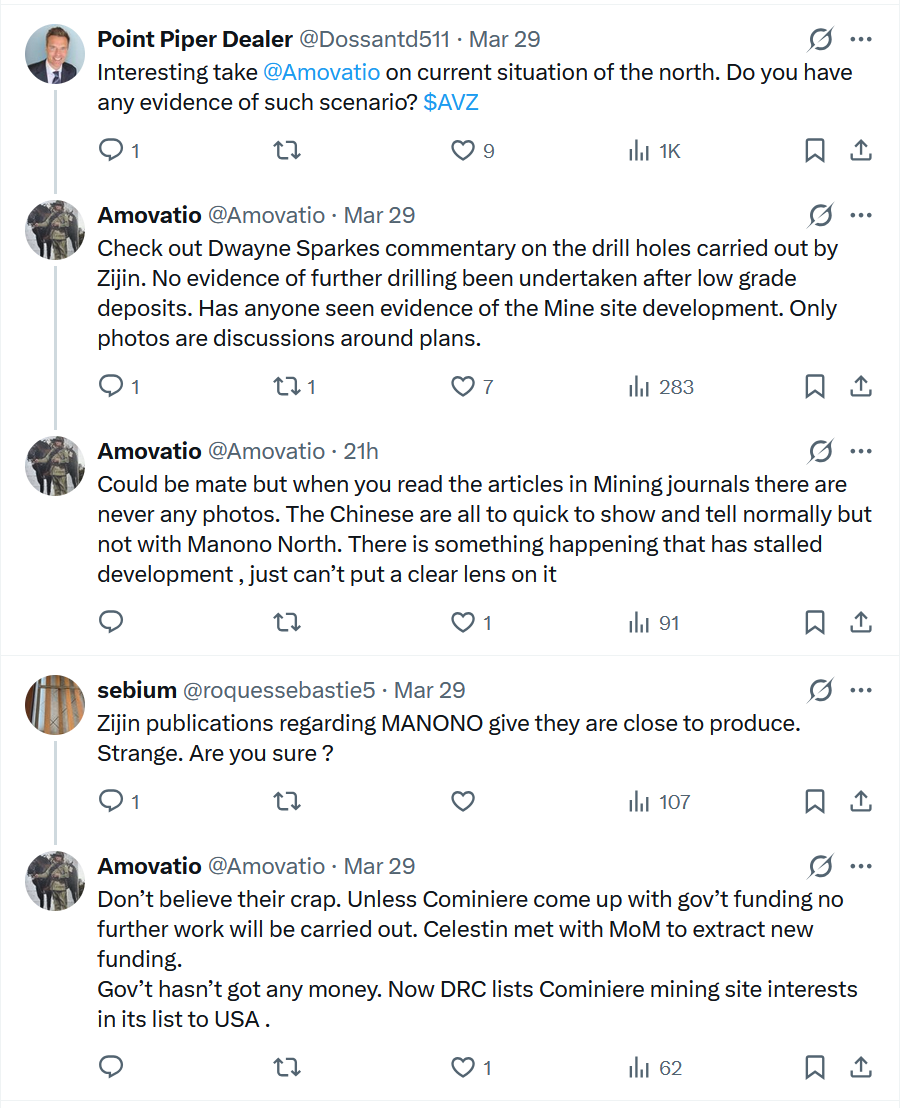Open more menu on sebium's tweet
The height and width of the screenshot is (1108, 909).
pyautogui.click(x=860, y=691)
